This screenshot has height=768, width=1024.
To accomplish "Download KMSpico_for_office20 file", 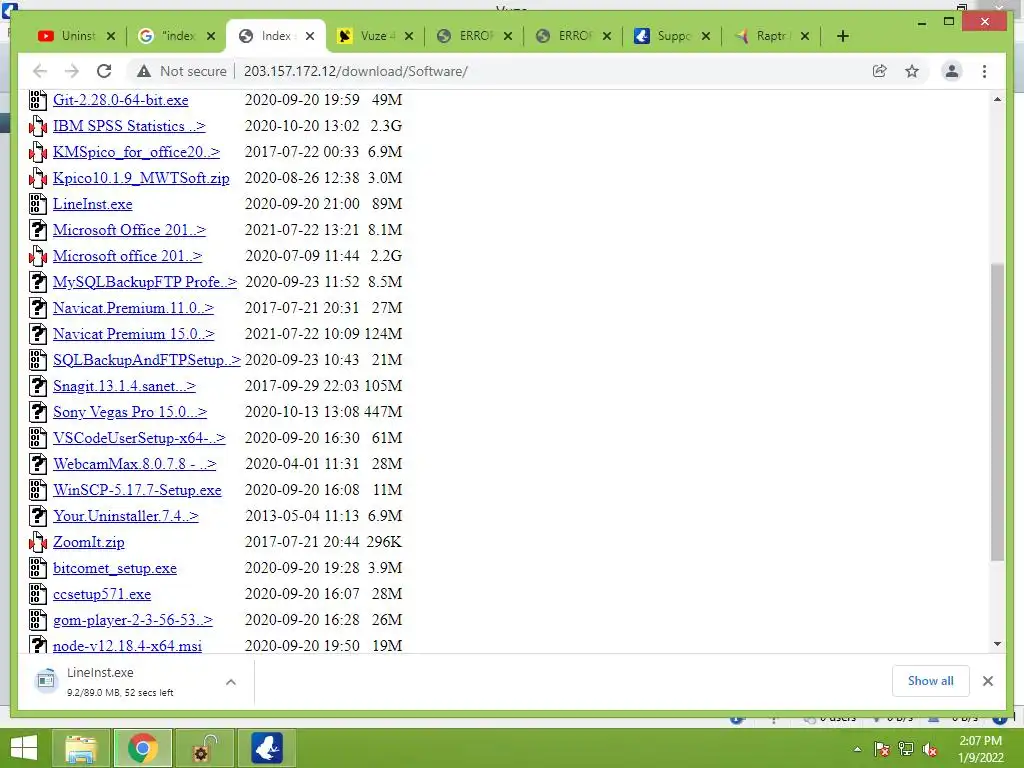I will click(x=136, y=152).
